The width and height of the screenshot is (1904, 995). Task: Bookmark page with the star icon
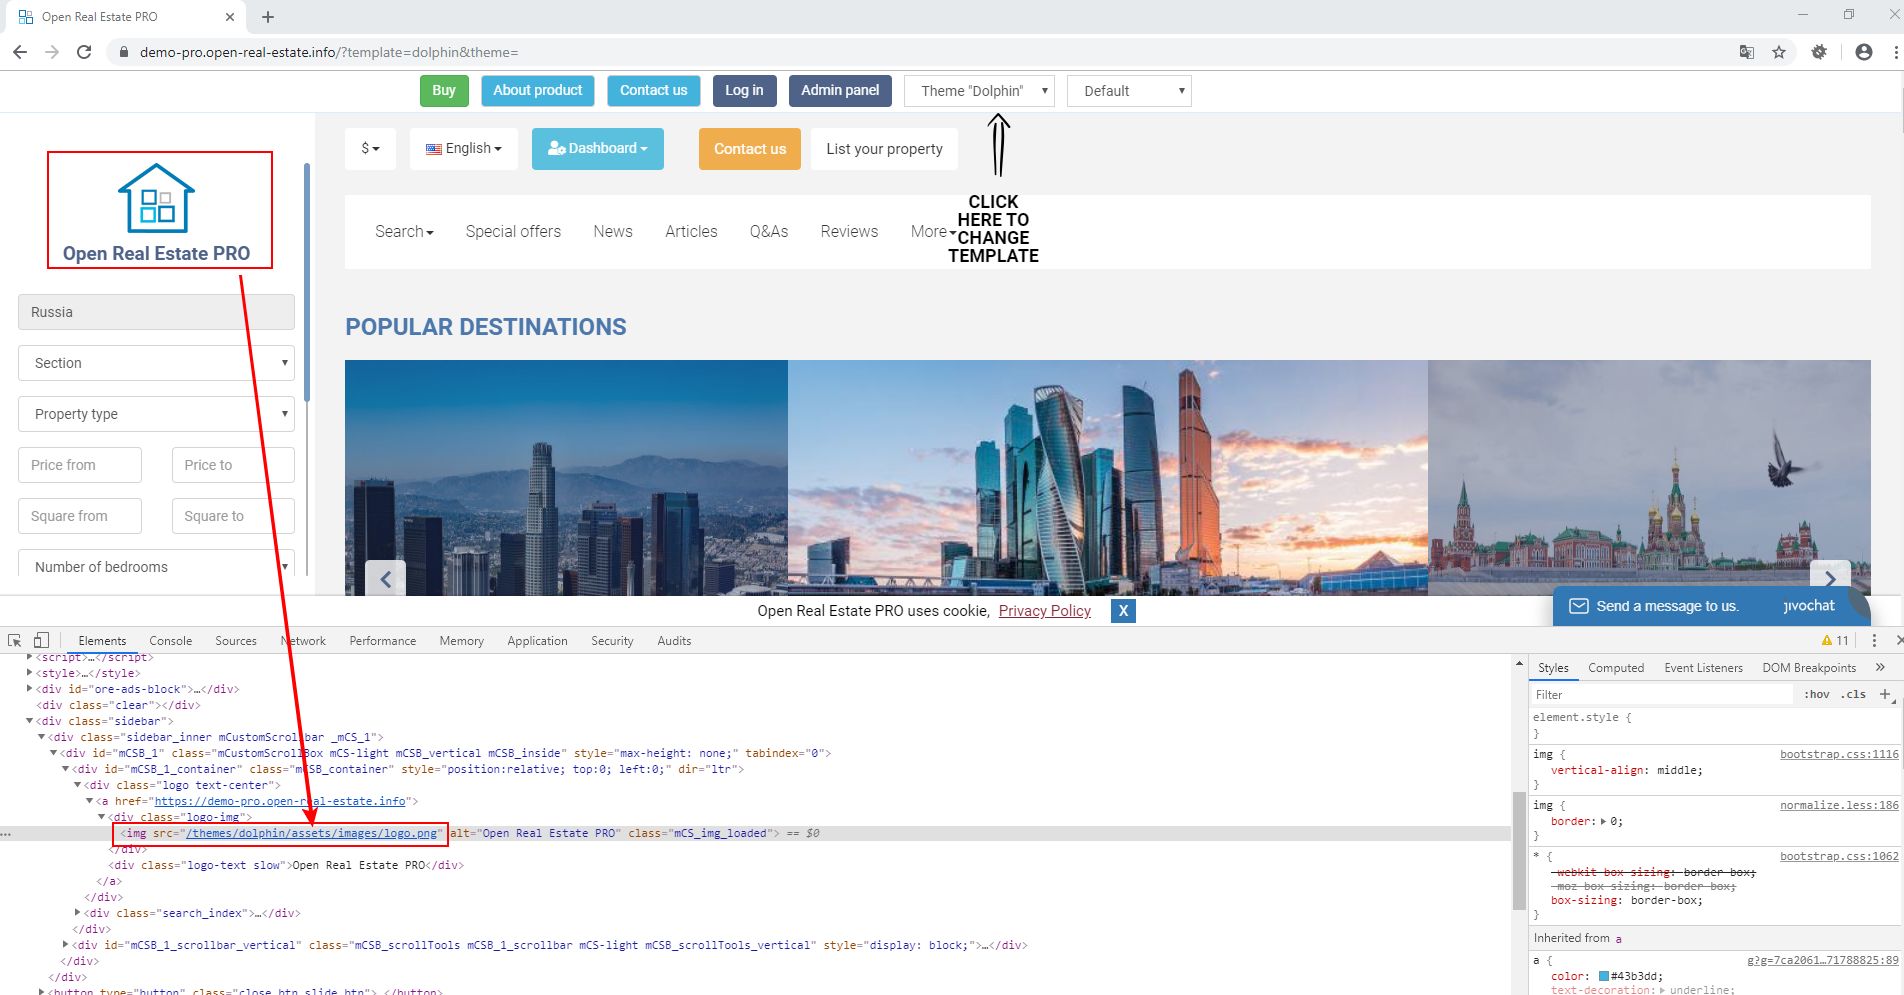1779,52
